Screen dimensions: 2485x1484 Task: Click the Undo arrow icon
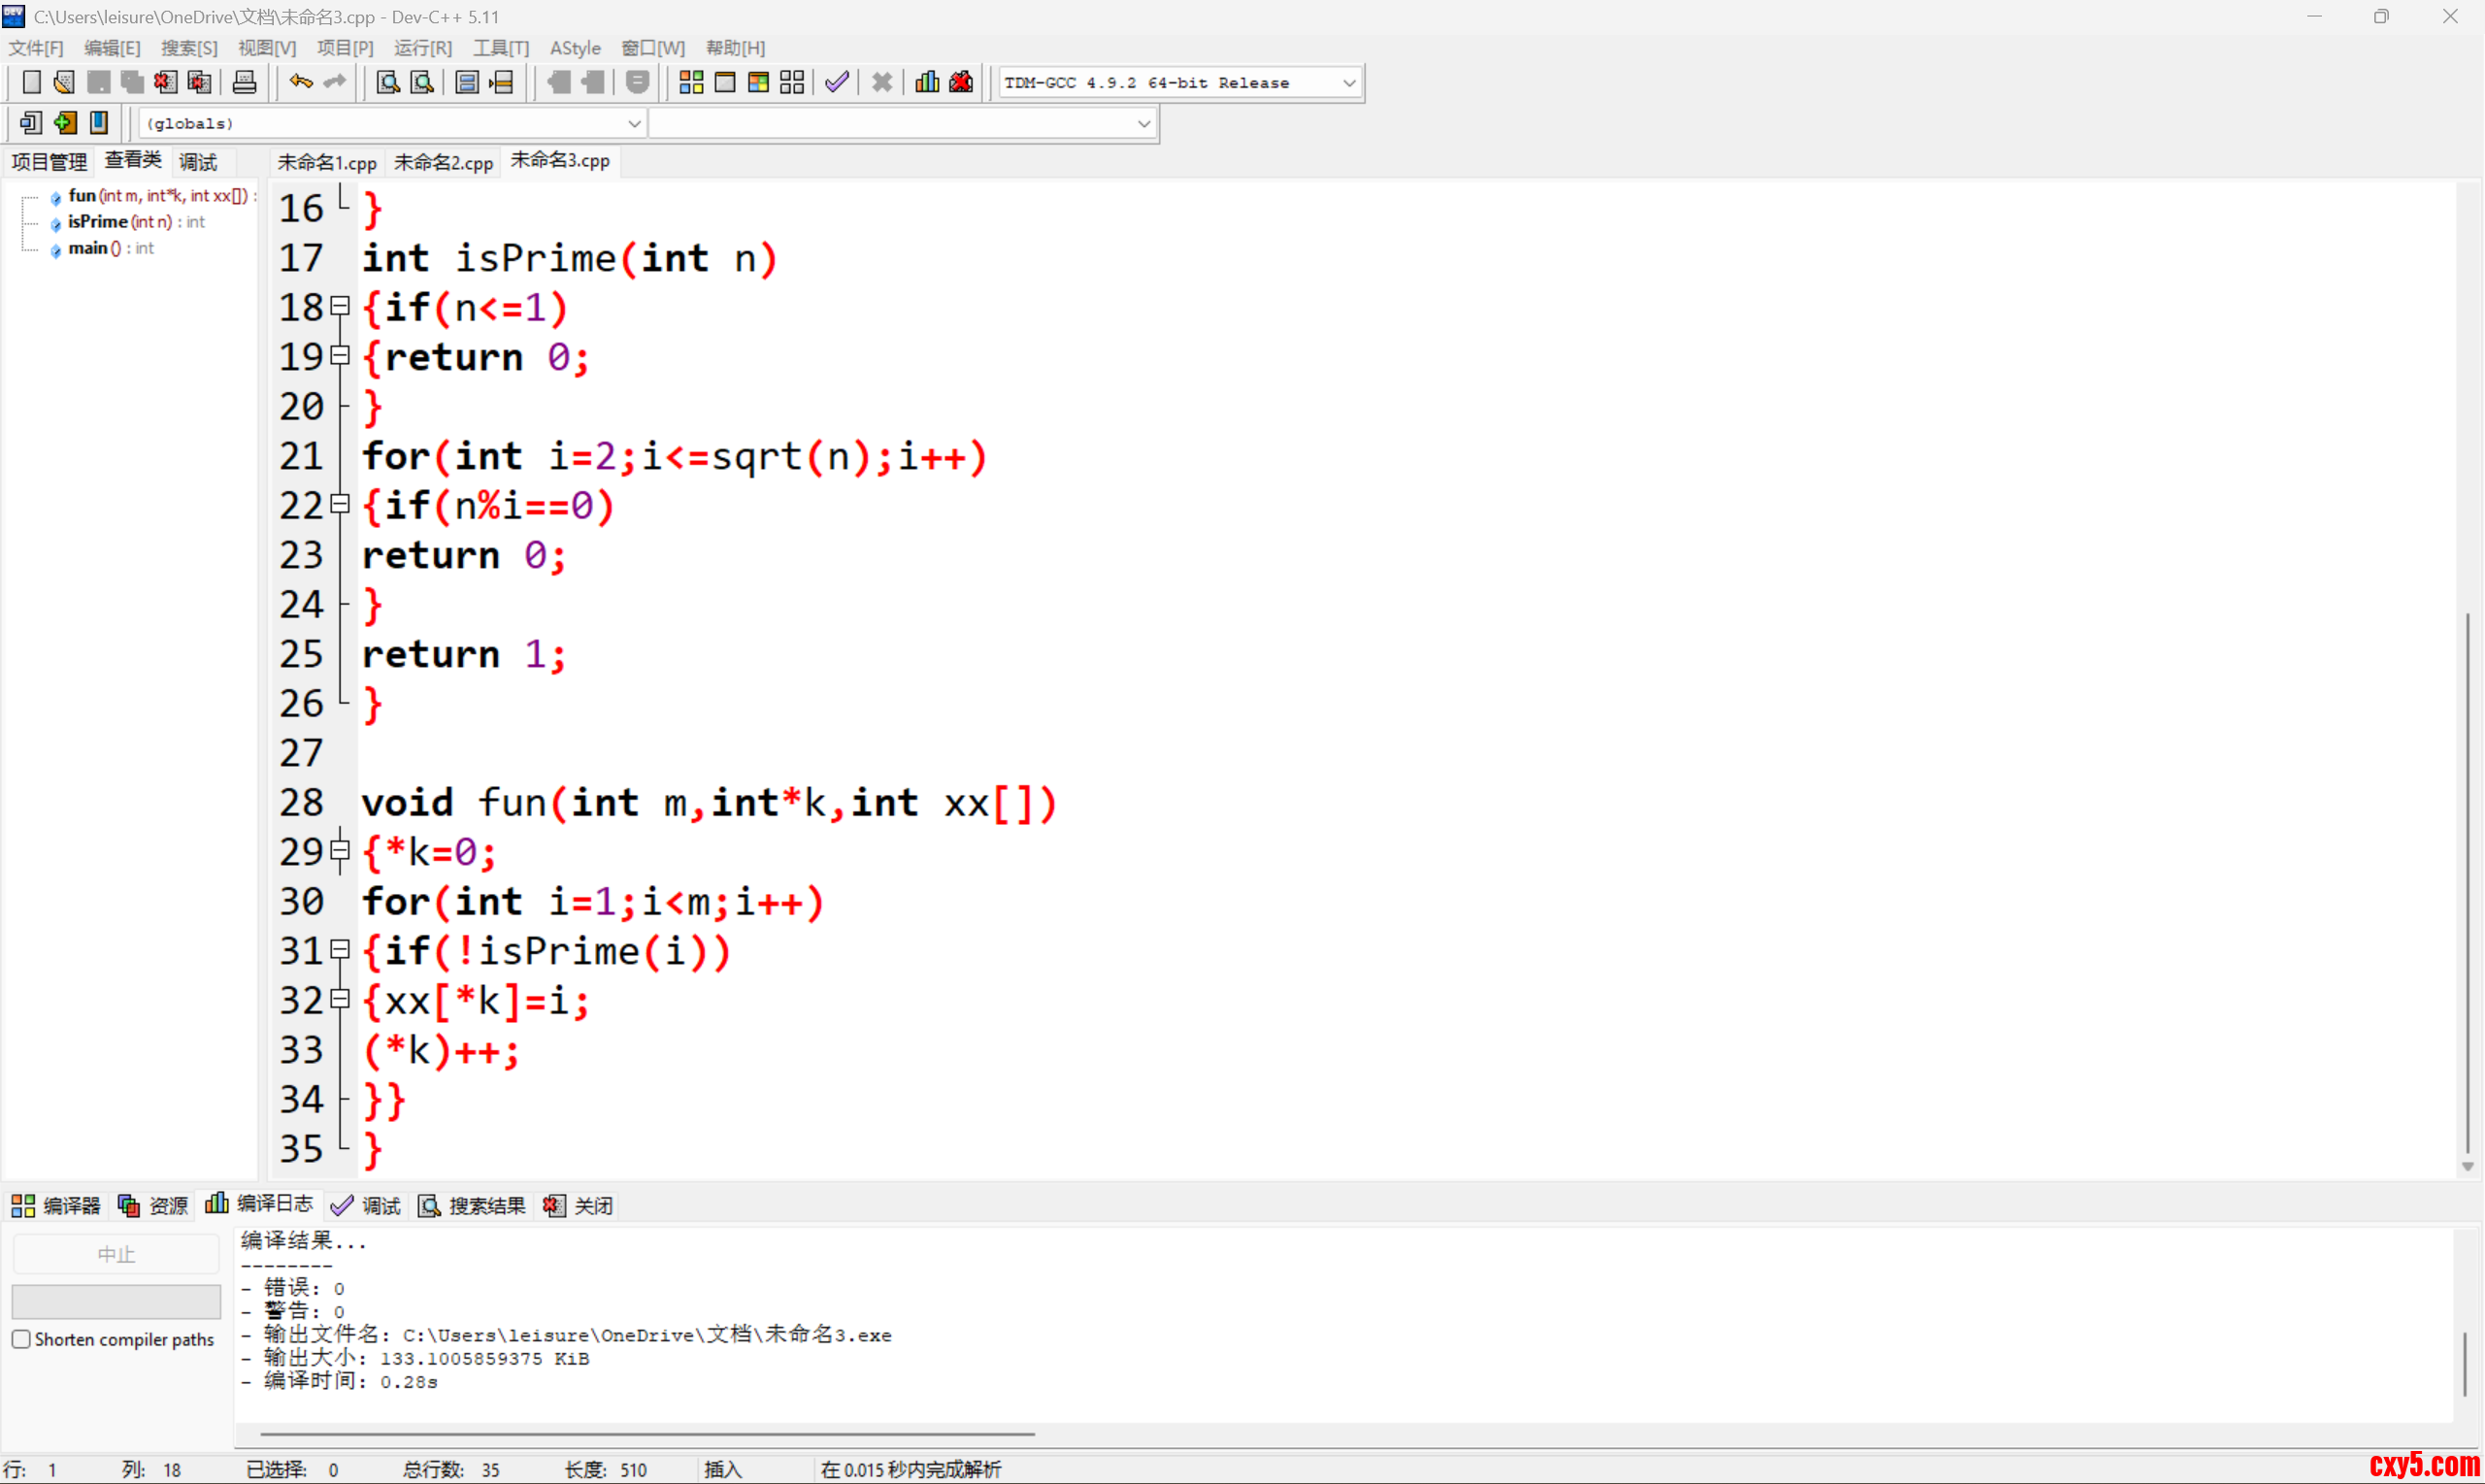[300, 82]
